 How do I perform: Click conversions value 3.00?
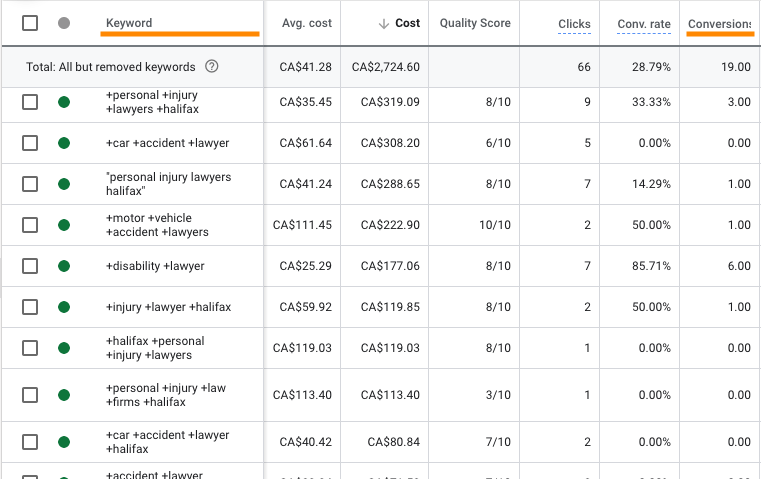click(x=739, y=102)
